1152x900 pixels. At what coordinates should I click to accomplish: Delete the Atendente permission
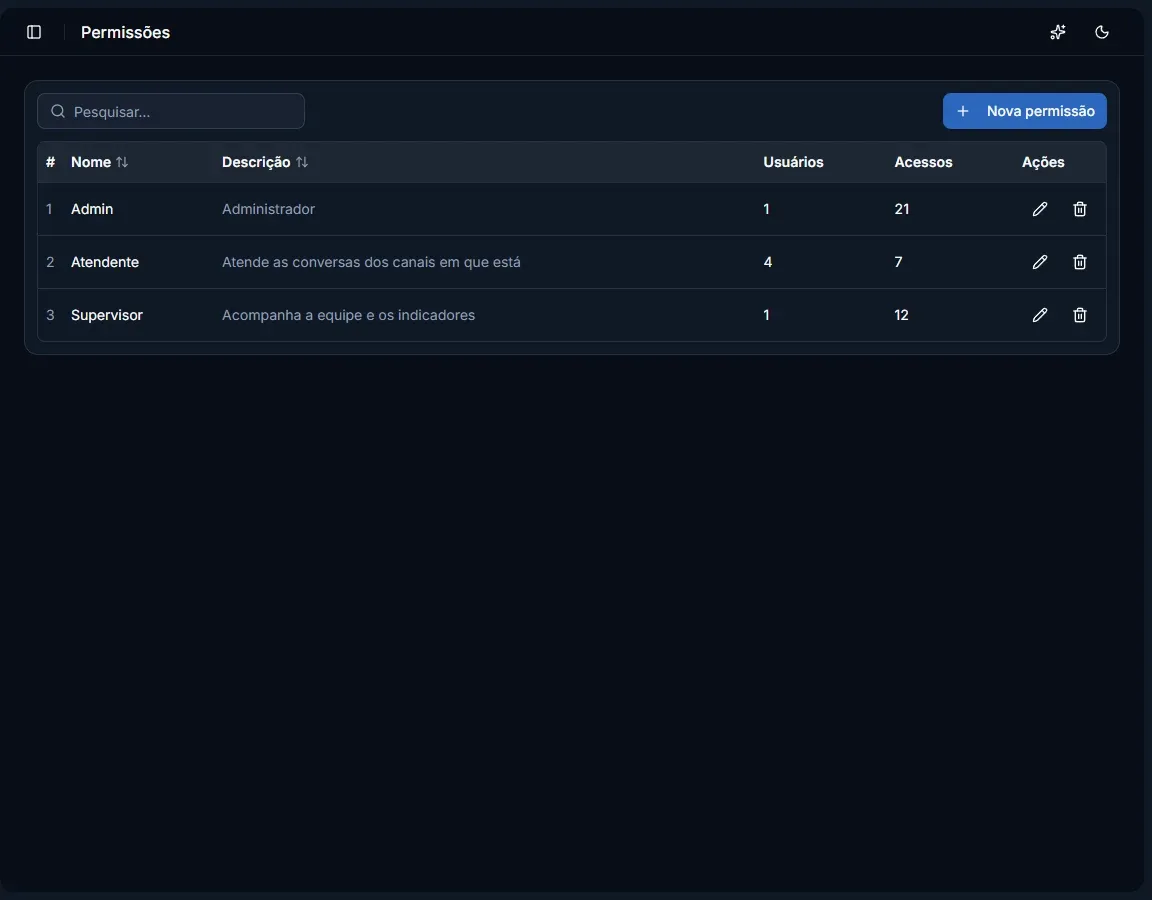1079,262
